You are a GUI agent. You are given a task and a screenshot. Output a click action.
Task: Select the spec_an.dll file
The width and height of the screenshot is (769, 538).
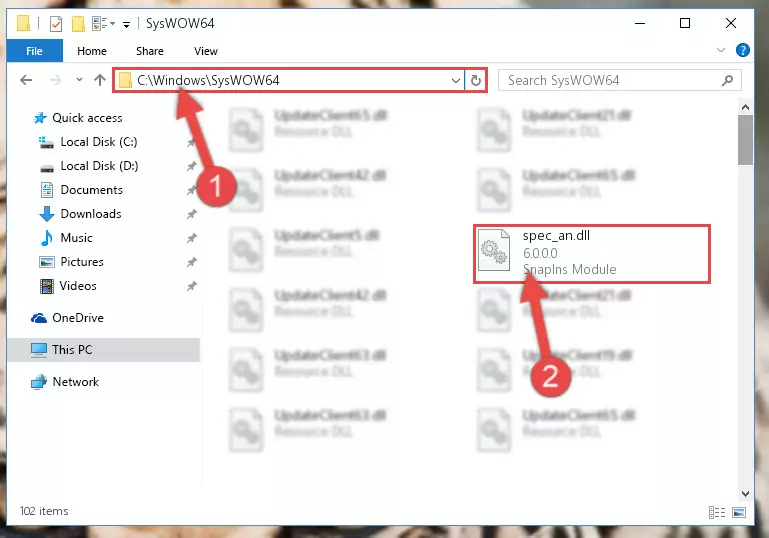point(591,253)
